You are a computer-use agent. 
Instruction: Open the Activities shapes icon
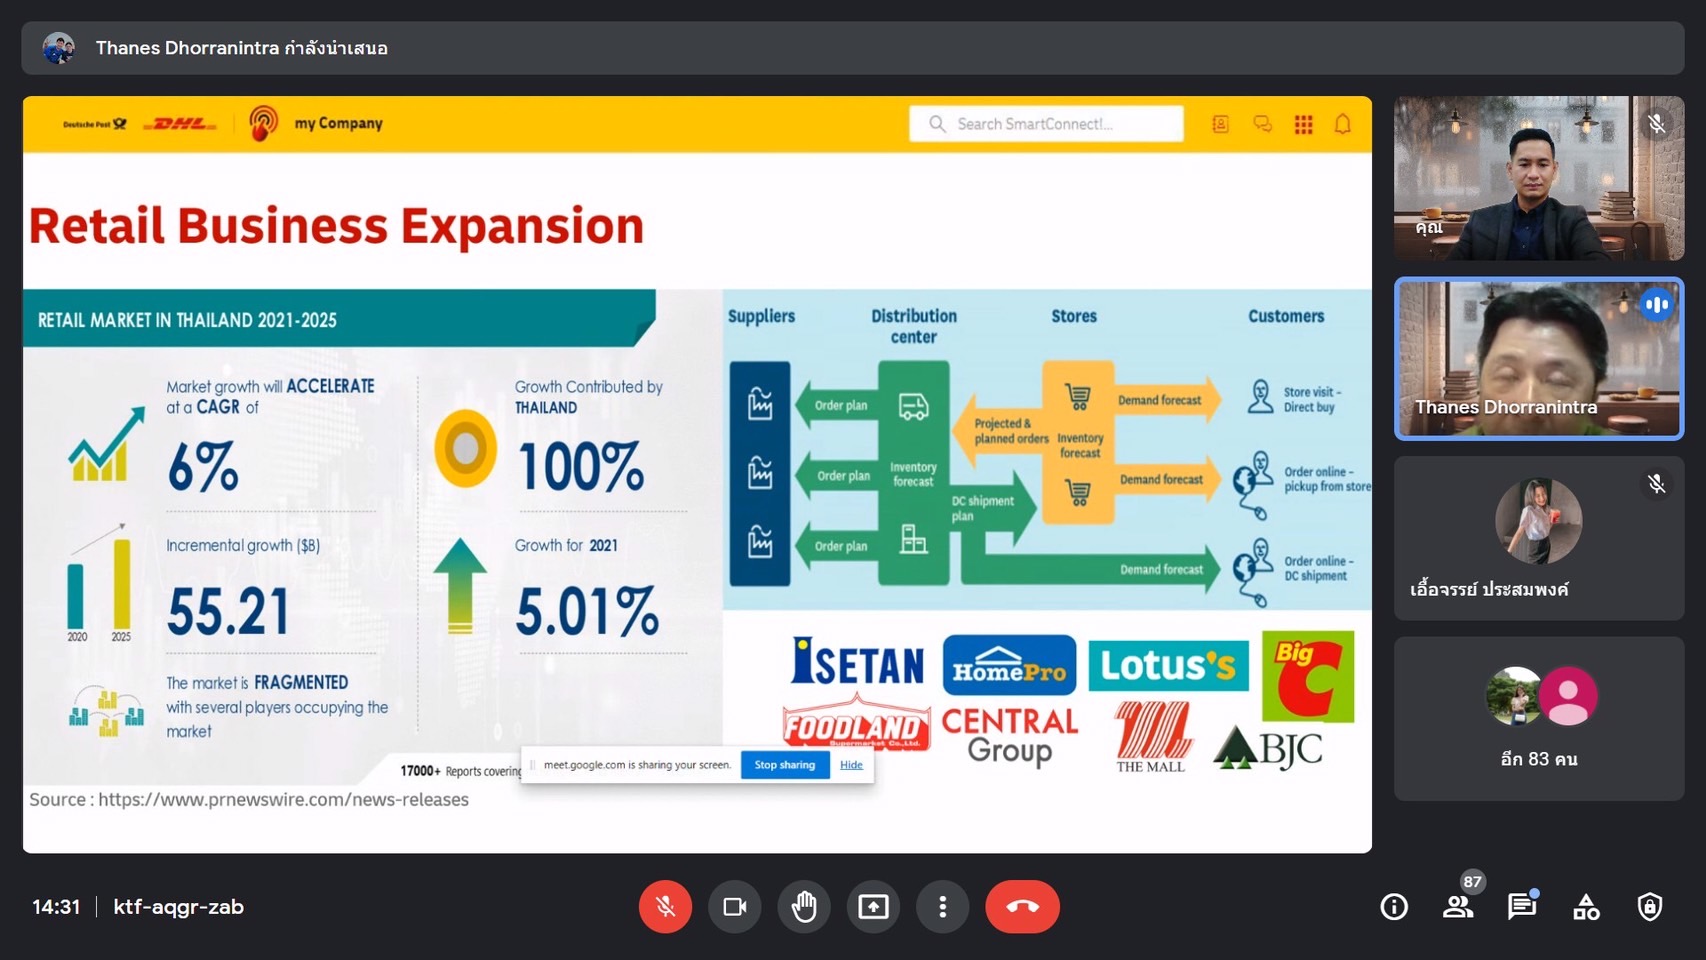pyautogui.click(x=1586, y=907)
